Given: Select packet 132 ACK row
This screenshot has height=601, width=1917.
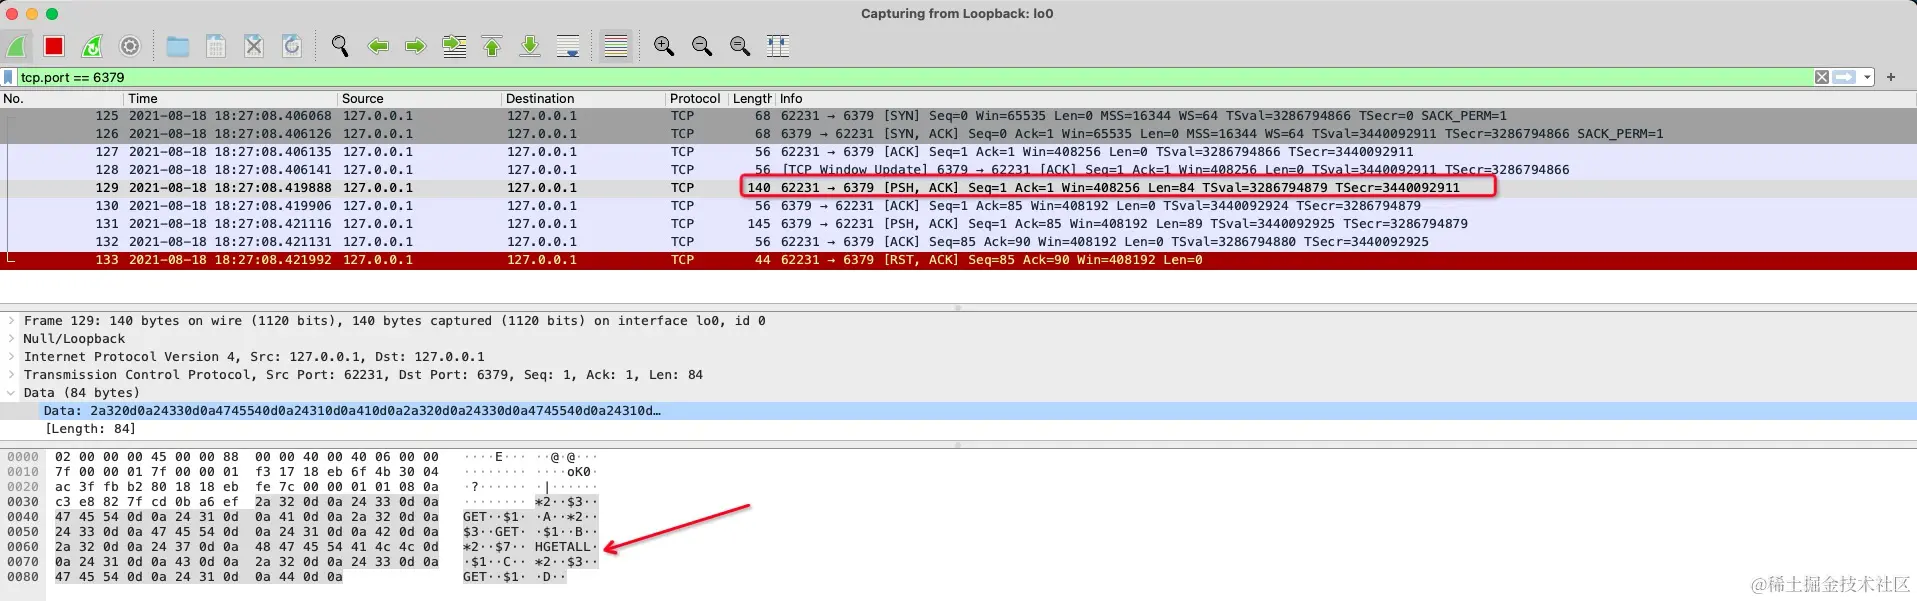Looking at the screenshot, I should pos(958,242).
